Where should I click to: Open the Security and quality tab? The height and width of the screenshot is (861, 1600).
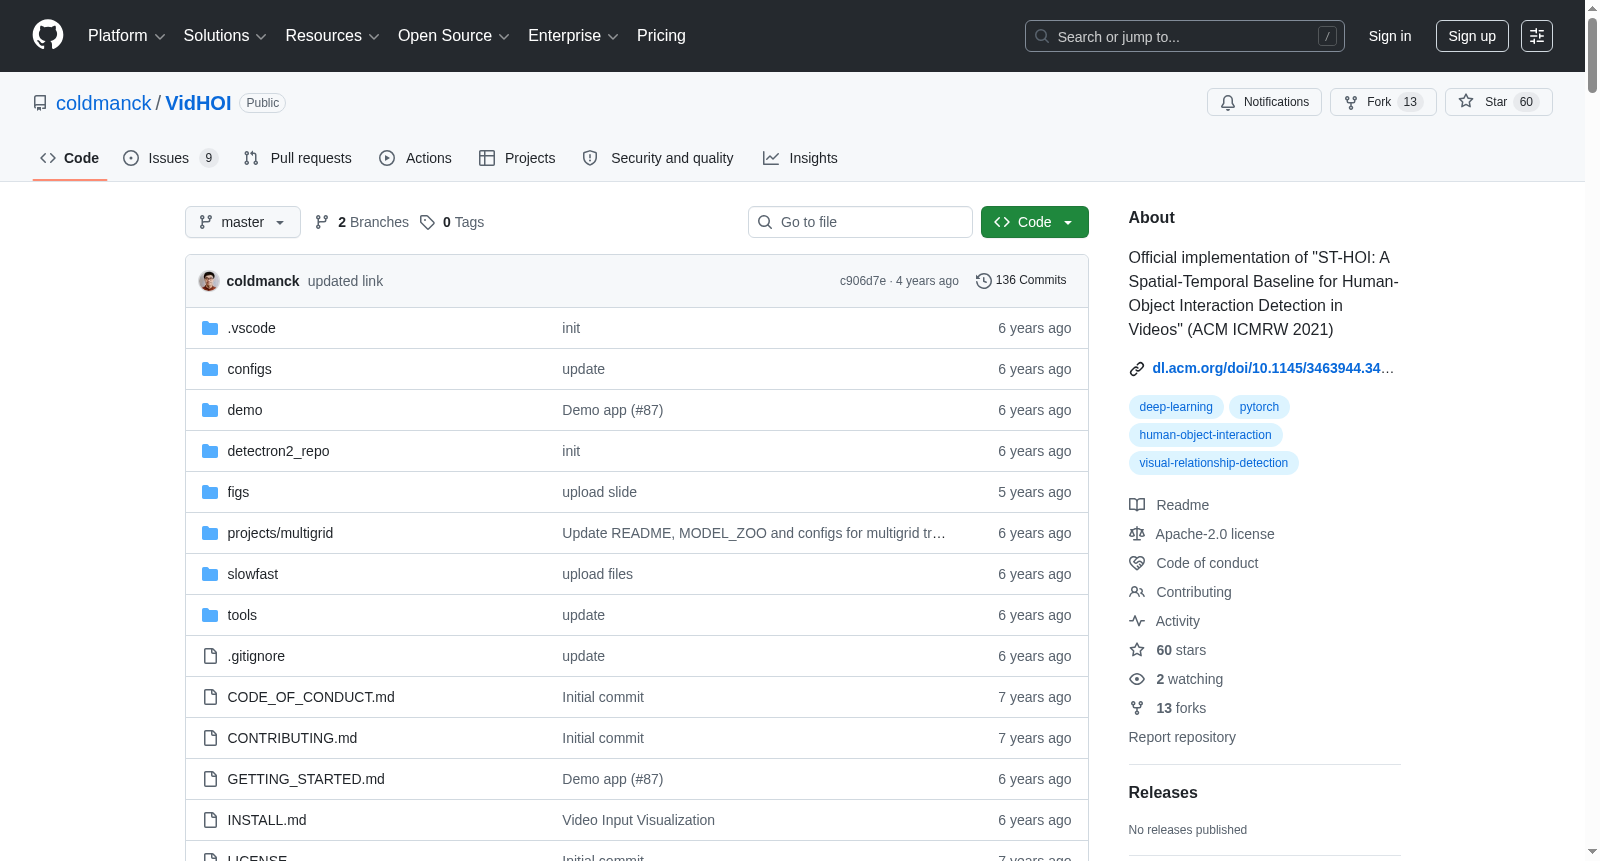pyautogui.click(x=658, y=158)
